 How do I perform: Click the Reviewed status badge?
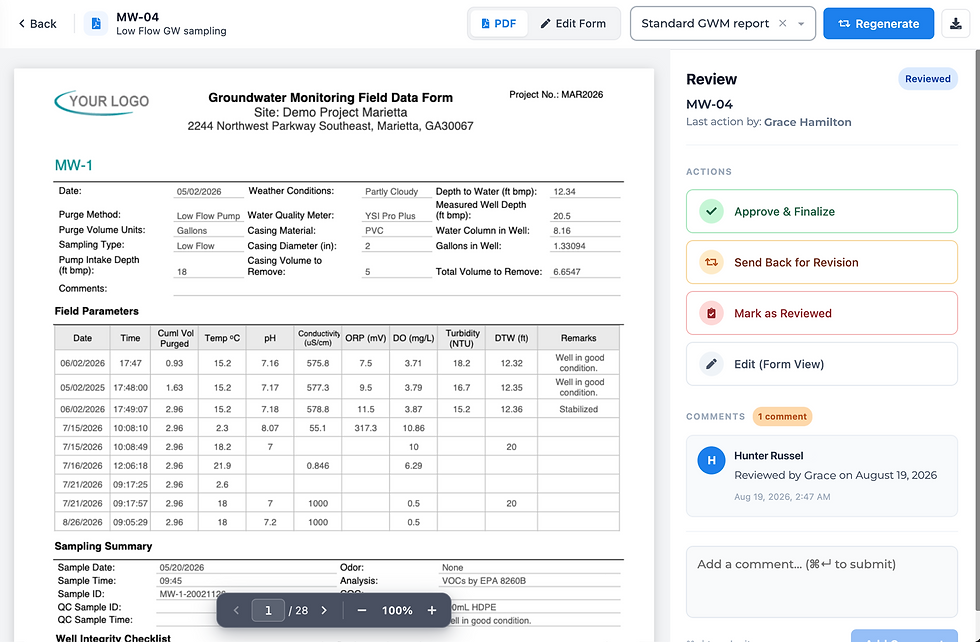pyautogui.click(x=928, y=79)
